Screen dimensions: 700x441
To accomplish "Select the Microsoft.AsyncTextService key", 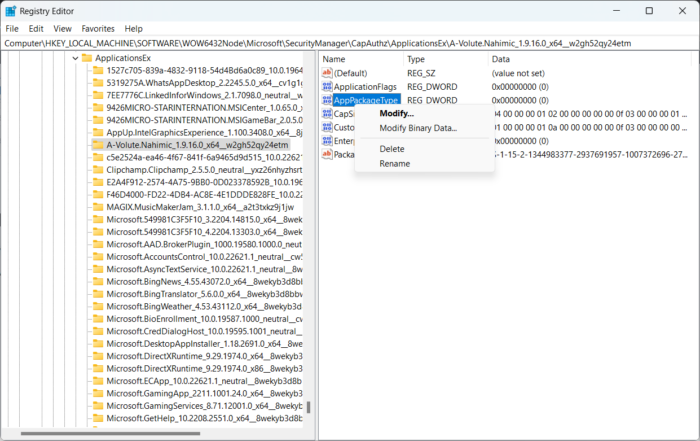I will (x=204, y=269).
